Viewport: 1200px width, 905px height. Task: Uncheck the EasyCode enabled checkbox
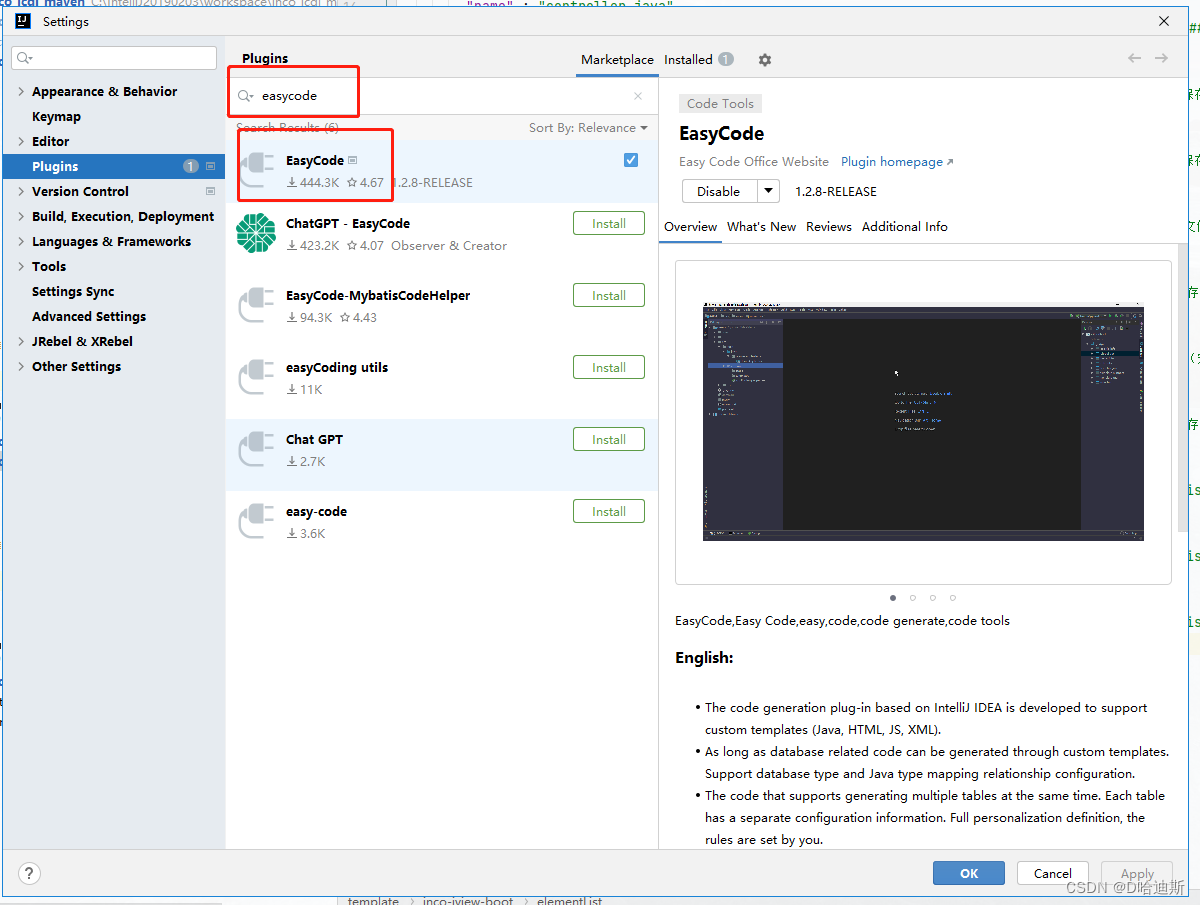631,159
